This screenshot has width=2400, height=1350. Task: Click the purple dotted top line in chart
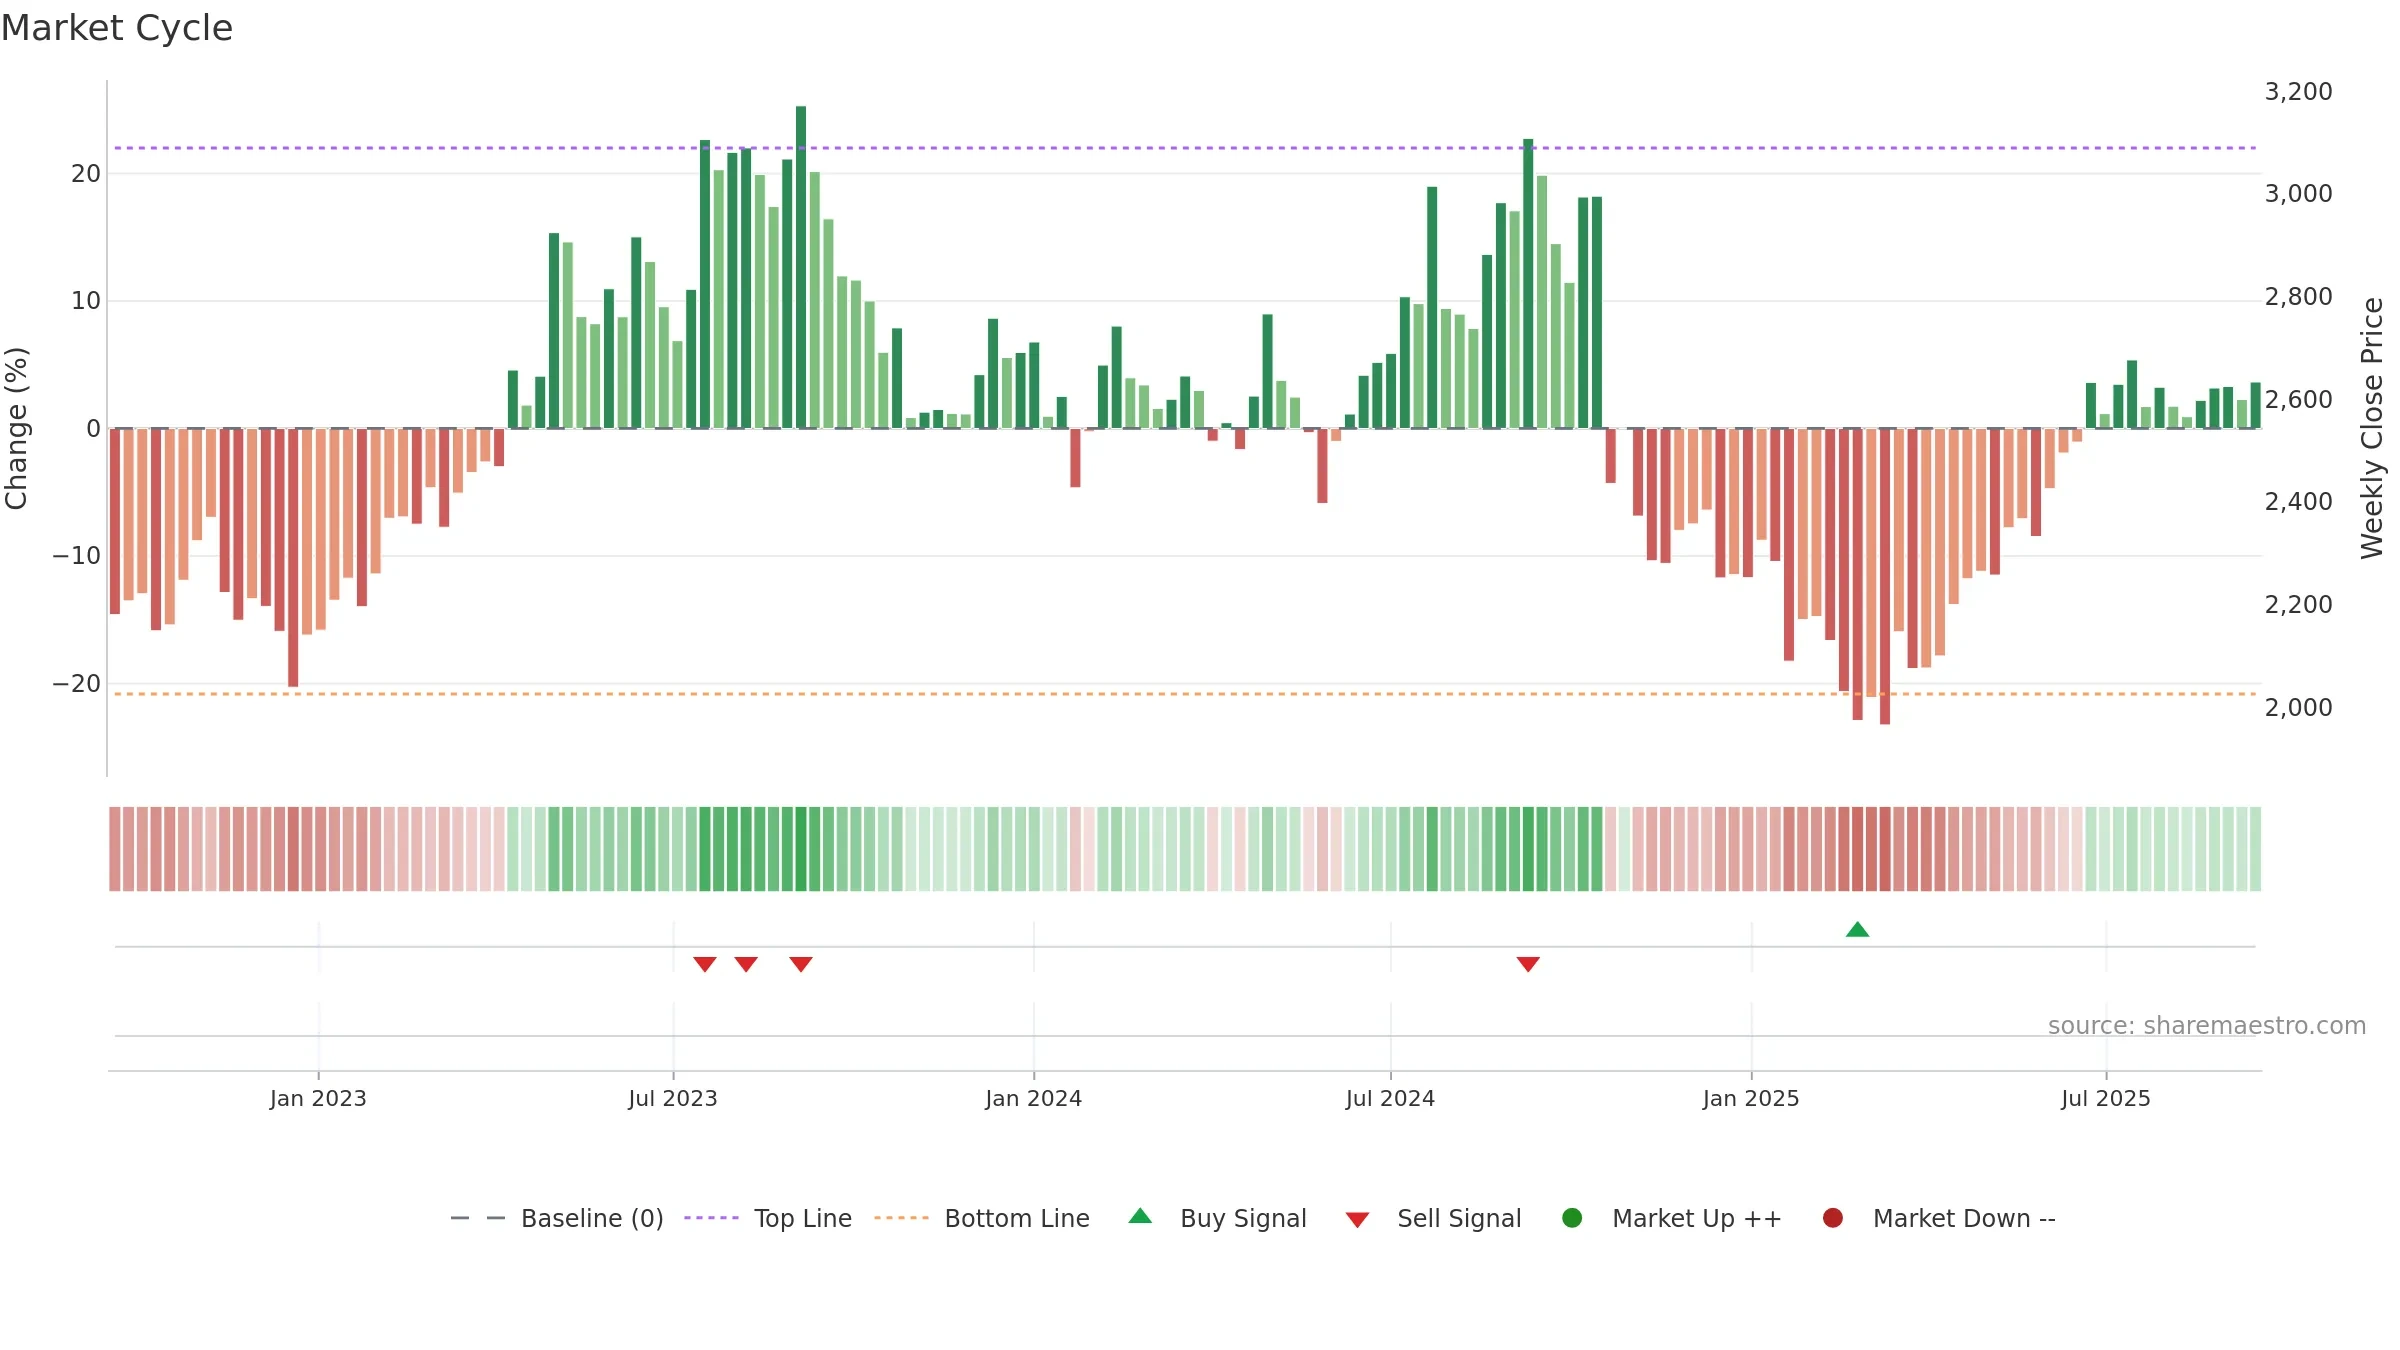click(1185, 148)
